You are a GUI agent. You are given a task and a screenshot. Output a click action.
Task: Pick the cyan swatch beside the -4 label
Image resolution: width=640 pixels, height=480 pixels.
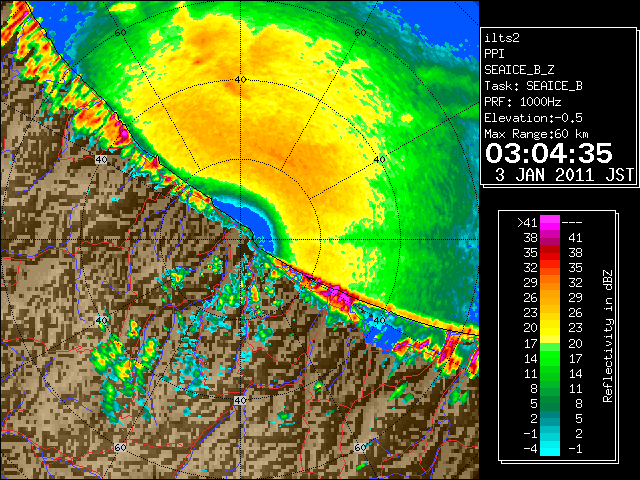click(550, 448)
